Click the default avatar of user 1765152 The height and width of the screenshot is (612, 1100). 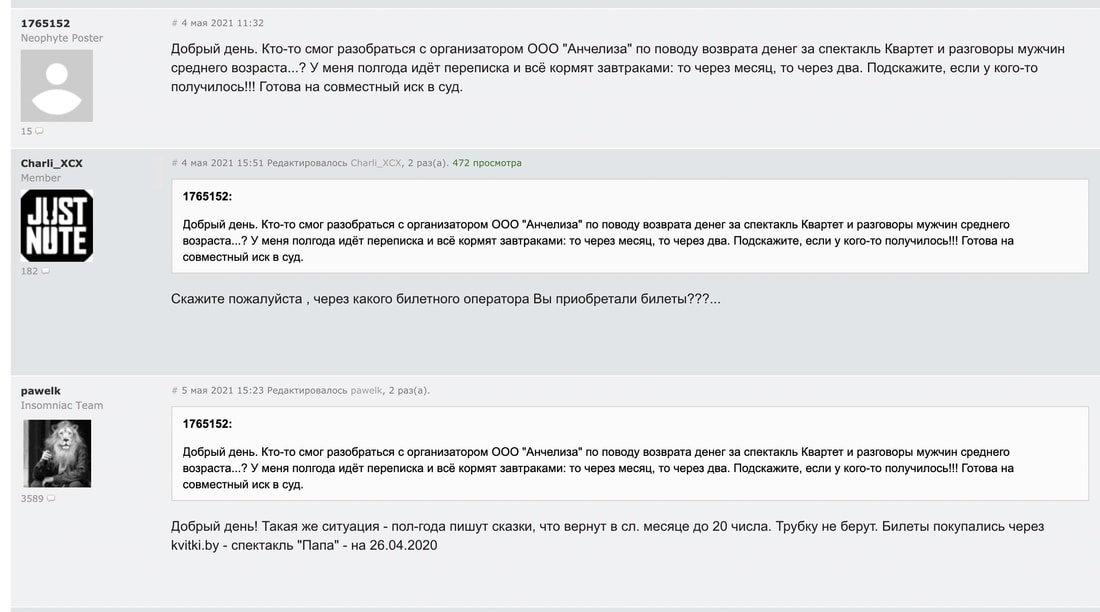point(57,86)
